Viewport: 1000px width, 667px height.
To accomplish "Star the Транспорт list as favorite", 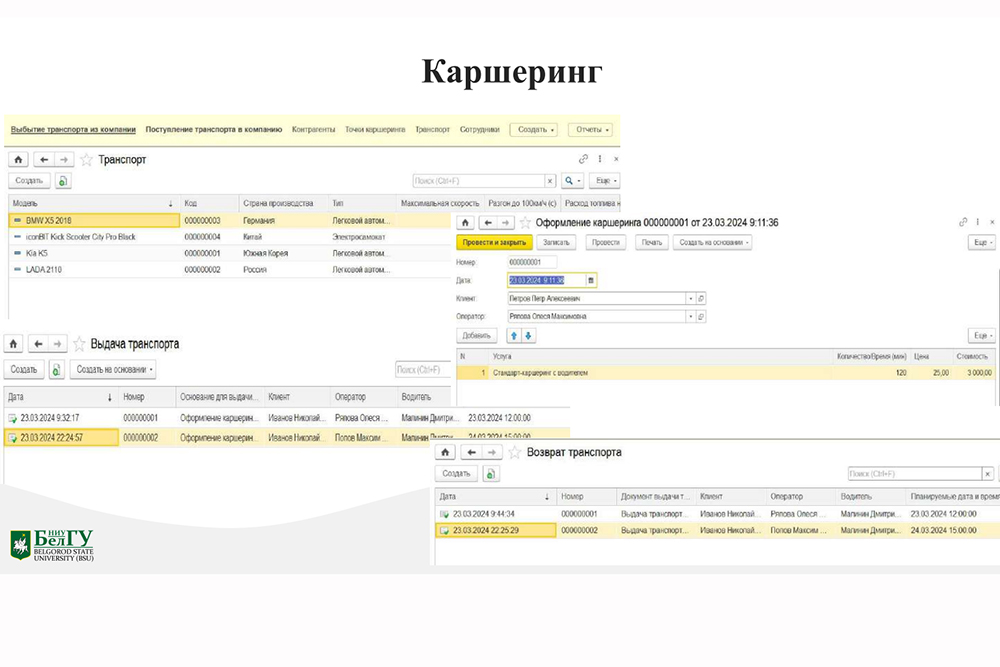I will (x=86, y=160).
